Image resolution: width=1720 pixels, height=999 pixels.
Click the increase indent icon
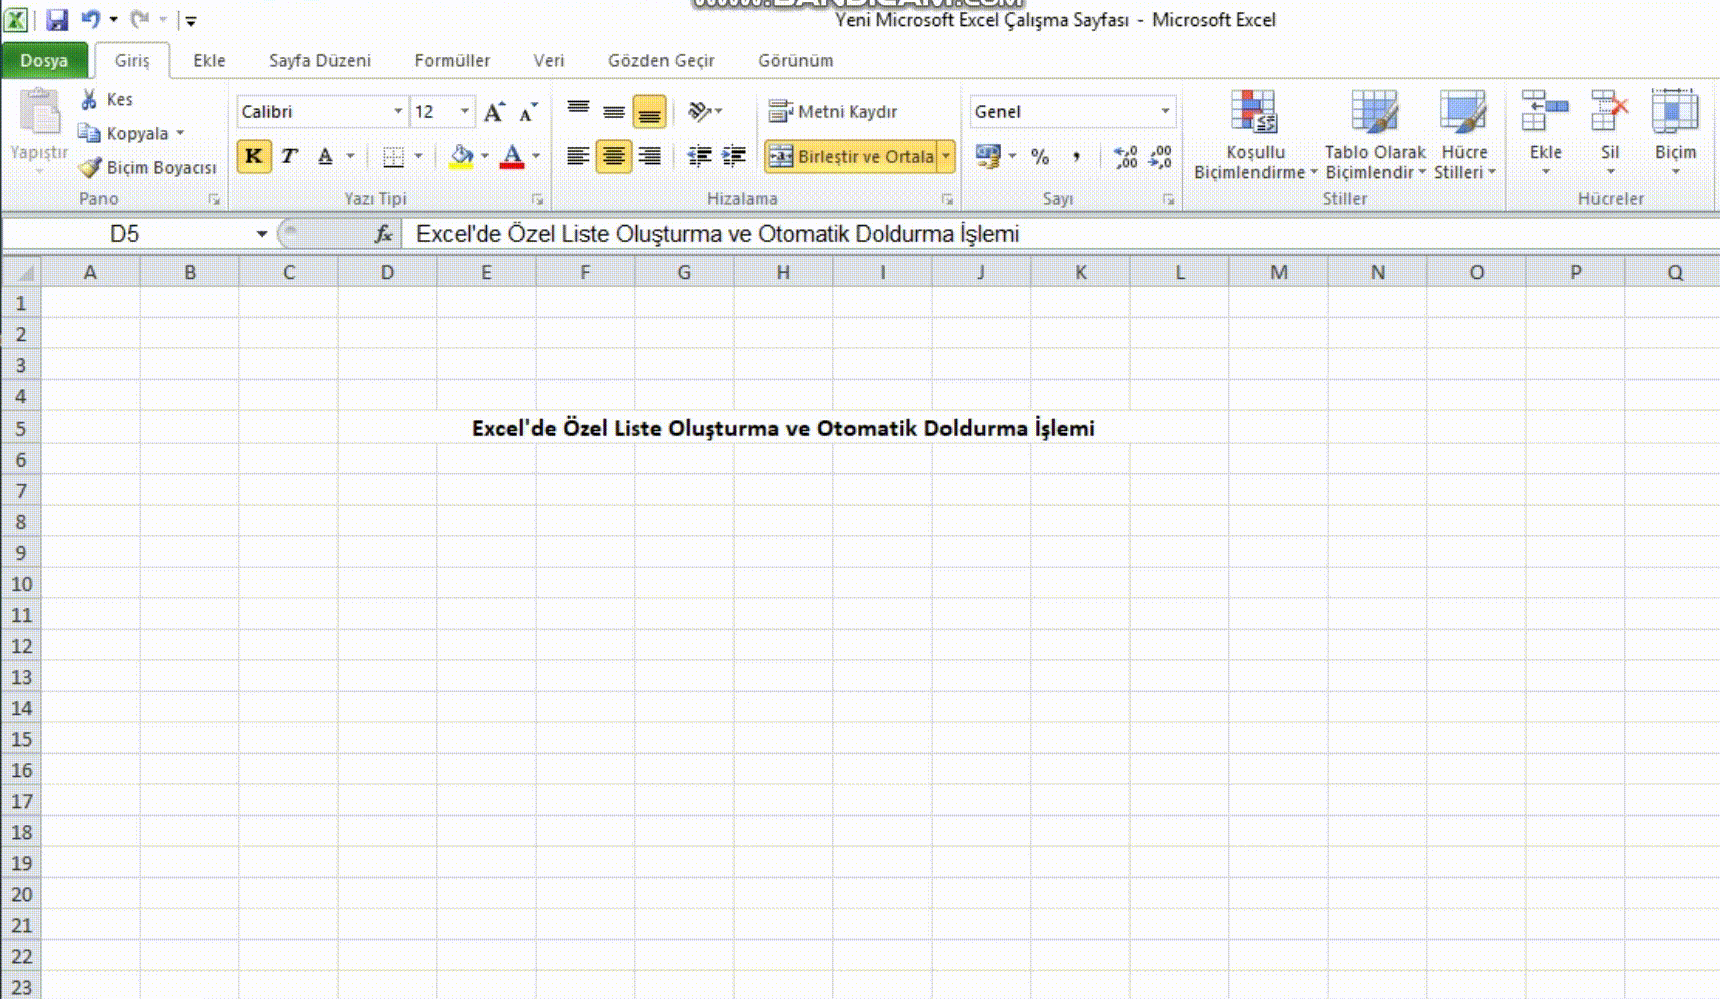tap(734, 156)
